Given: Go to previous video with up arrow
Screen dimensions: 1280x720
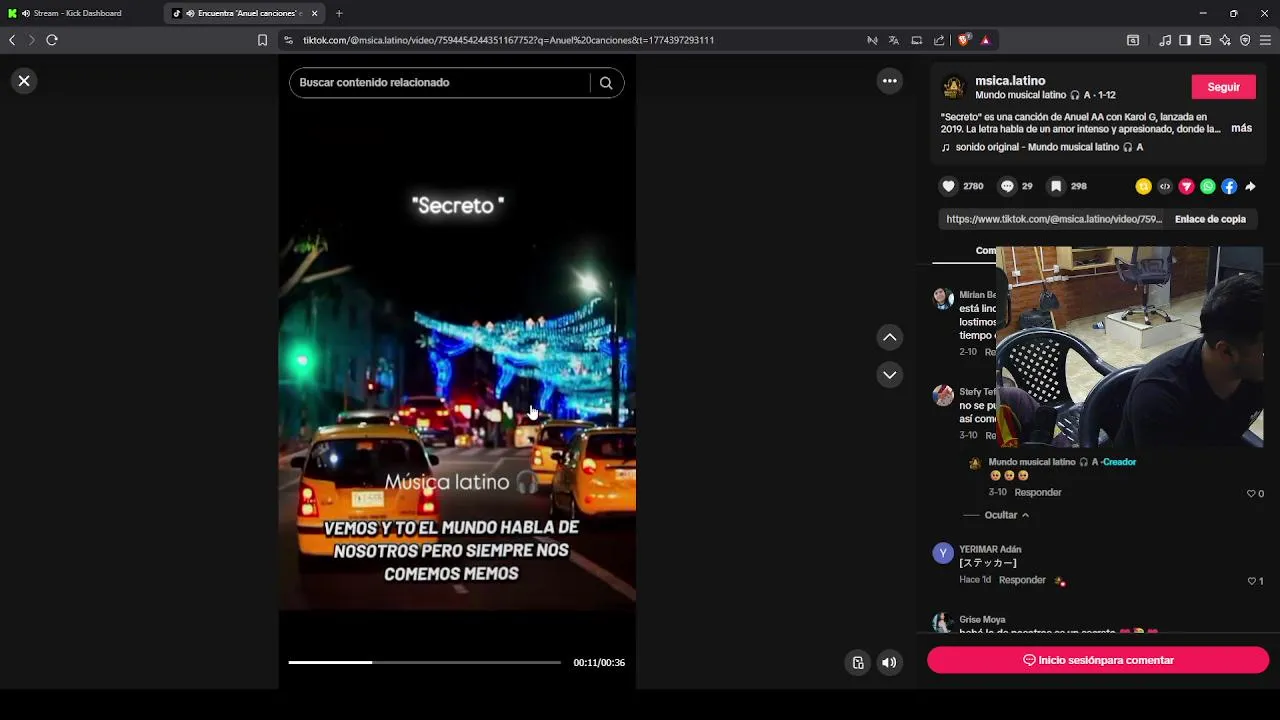Looking at the screenshot, I should pyautogui.click(x=890, y=337).
